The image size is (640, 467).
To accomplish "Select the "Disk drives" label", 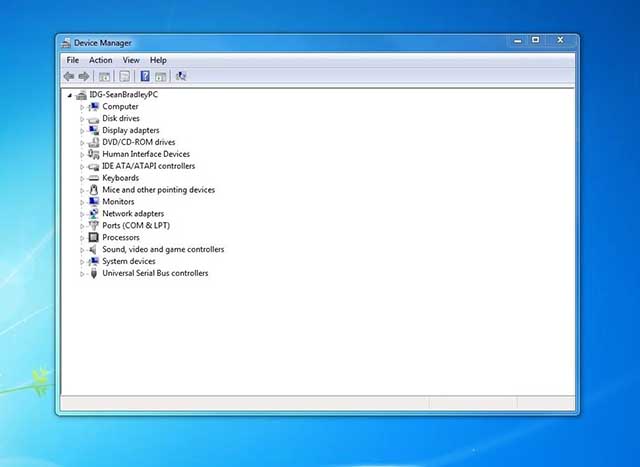I will tap(121, 118).
